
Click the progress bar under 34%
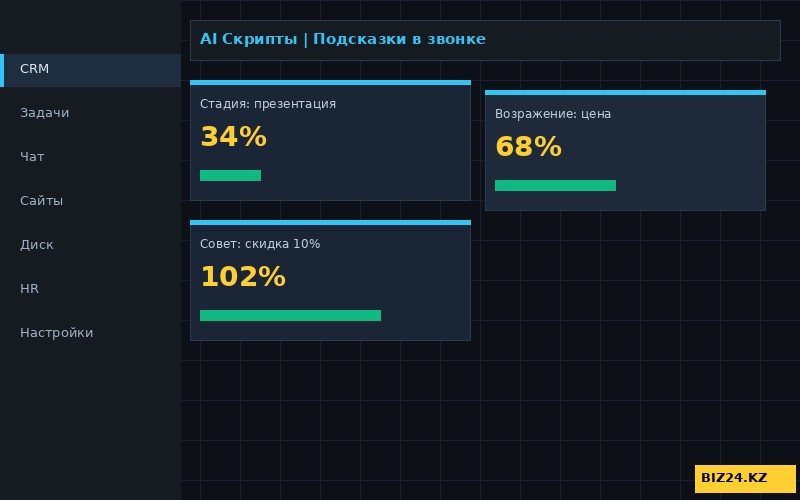(x=231, y=176)
